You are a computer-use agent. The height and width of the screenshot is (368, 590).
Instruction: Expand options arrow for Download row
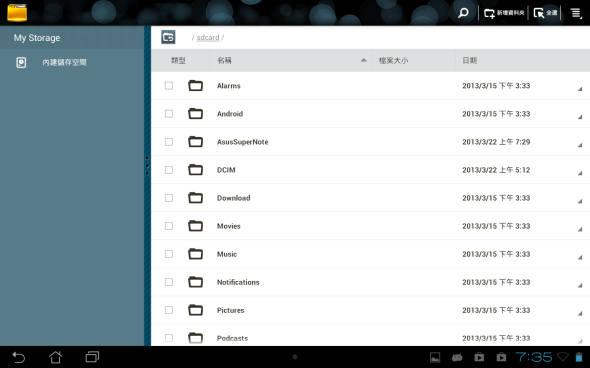pos(580,201)
